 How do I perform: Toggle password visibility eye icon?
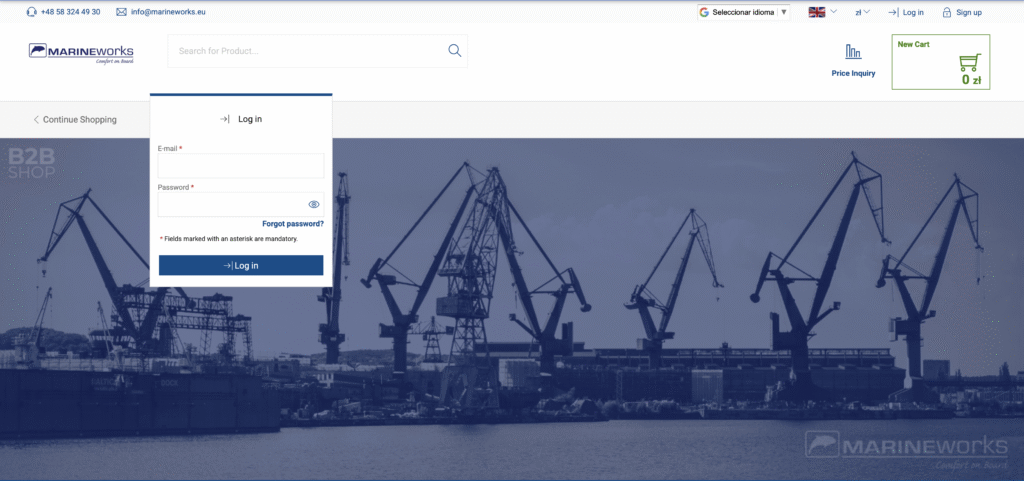[x=313, y=204]
